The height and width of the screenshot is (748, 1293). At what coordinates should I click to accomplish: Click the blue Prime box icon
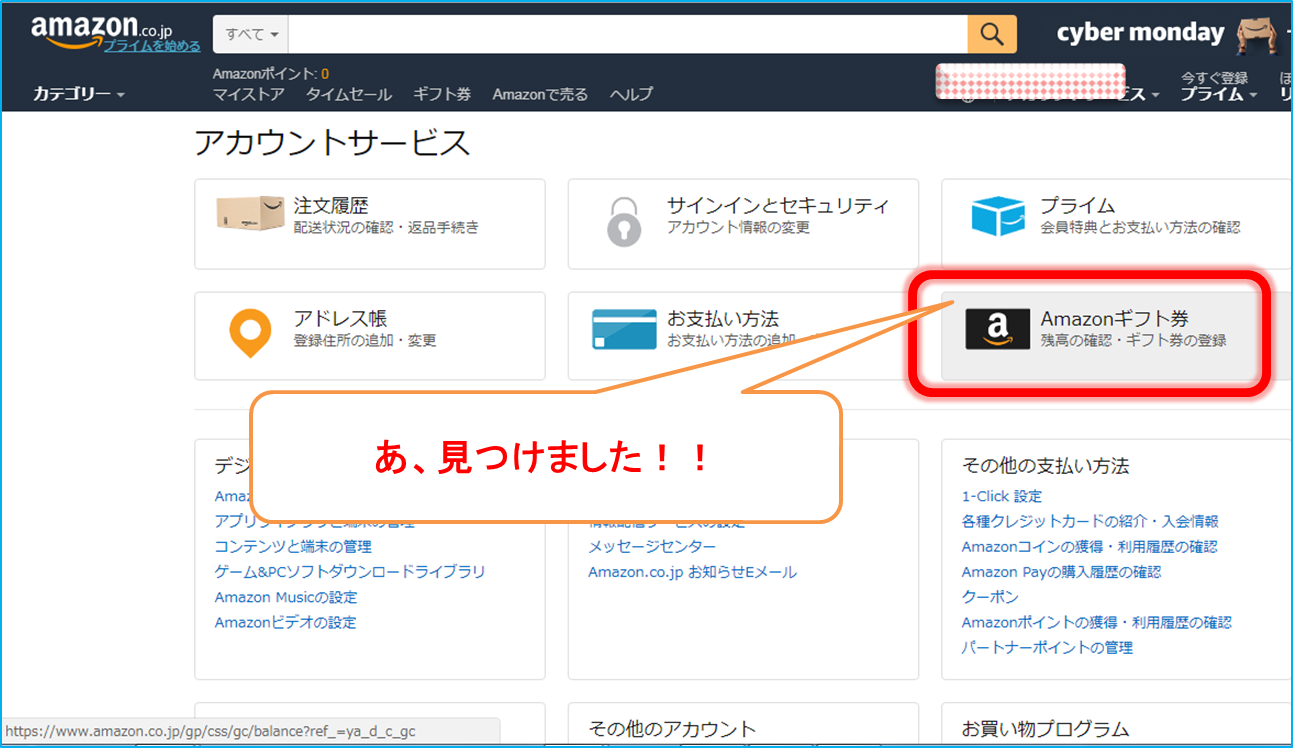coord(997,216)
